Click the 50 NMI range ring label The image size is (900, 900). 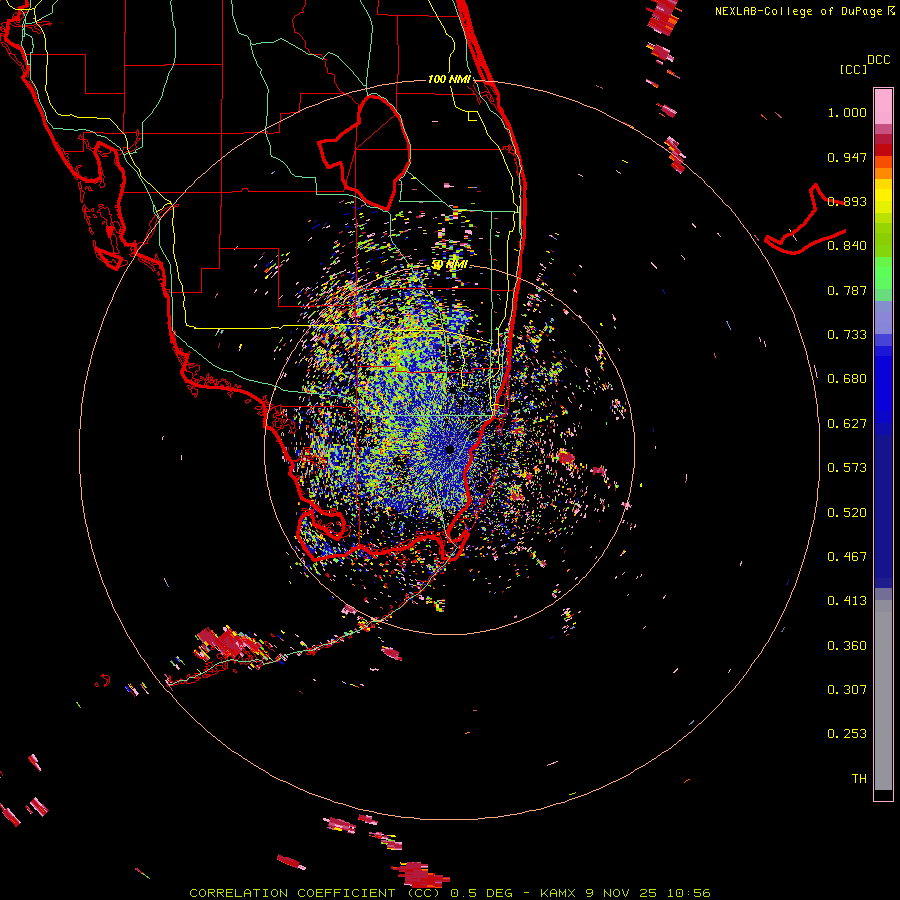(x=450, y=265)
